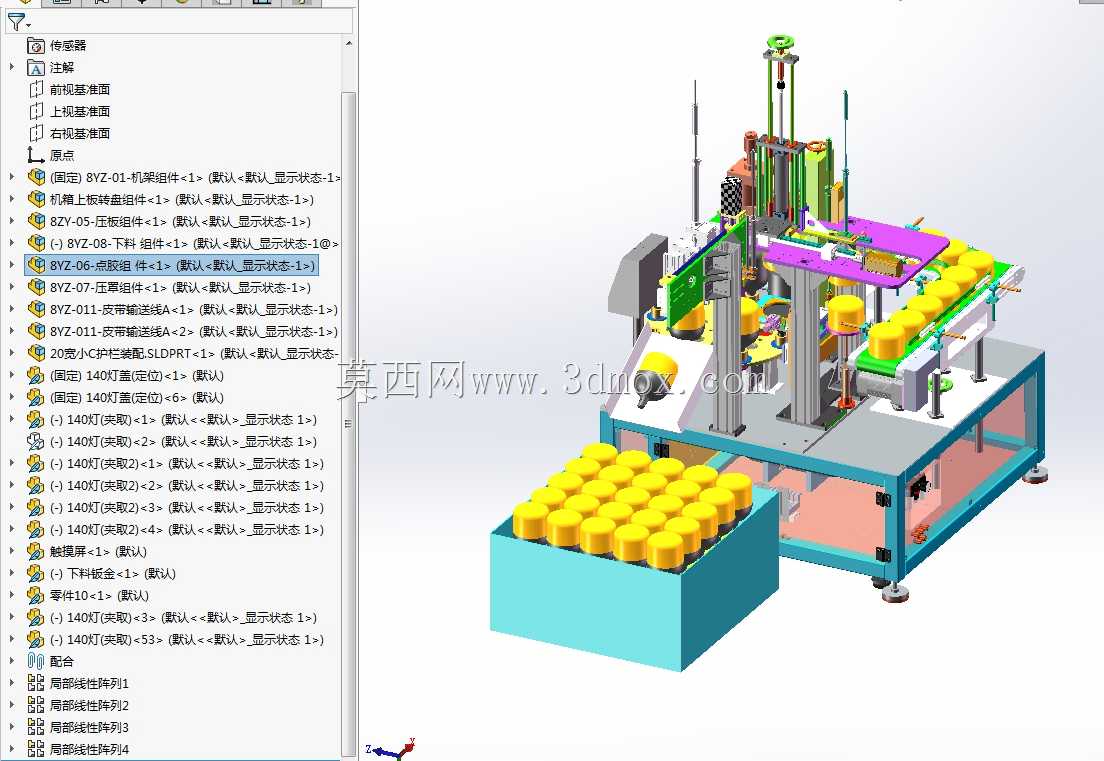Viewport: 1104px width, 761px height.
Task: Expand the 140灯盖(定位)<6> node
Action: point(11,397)
